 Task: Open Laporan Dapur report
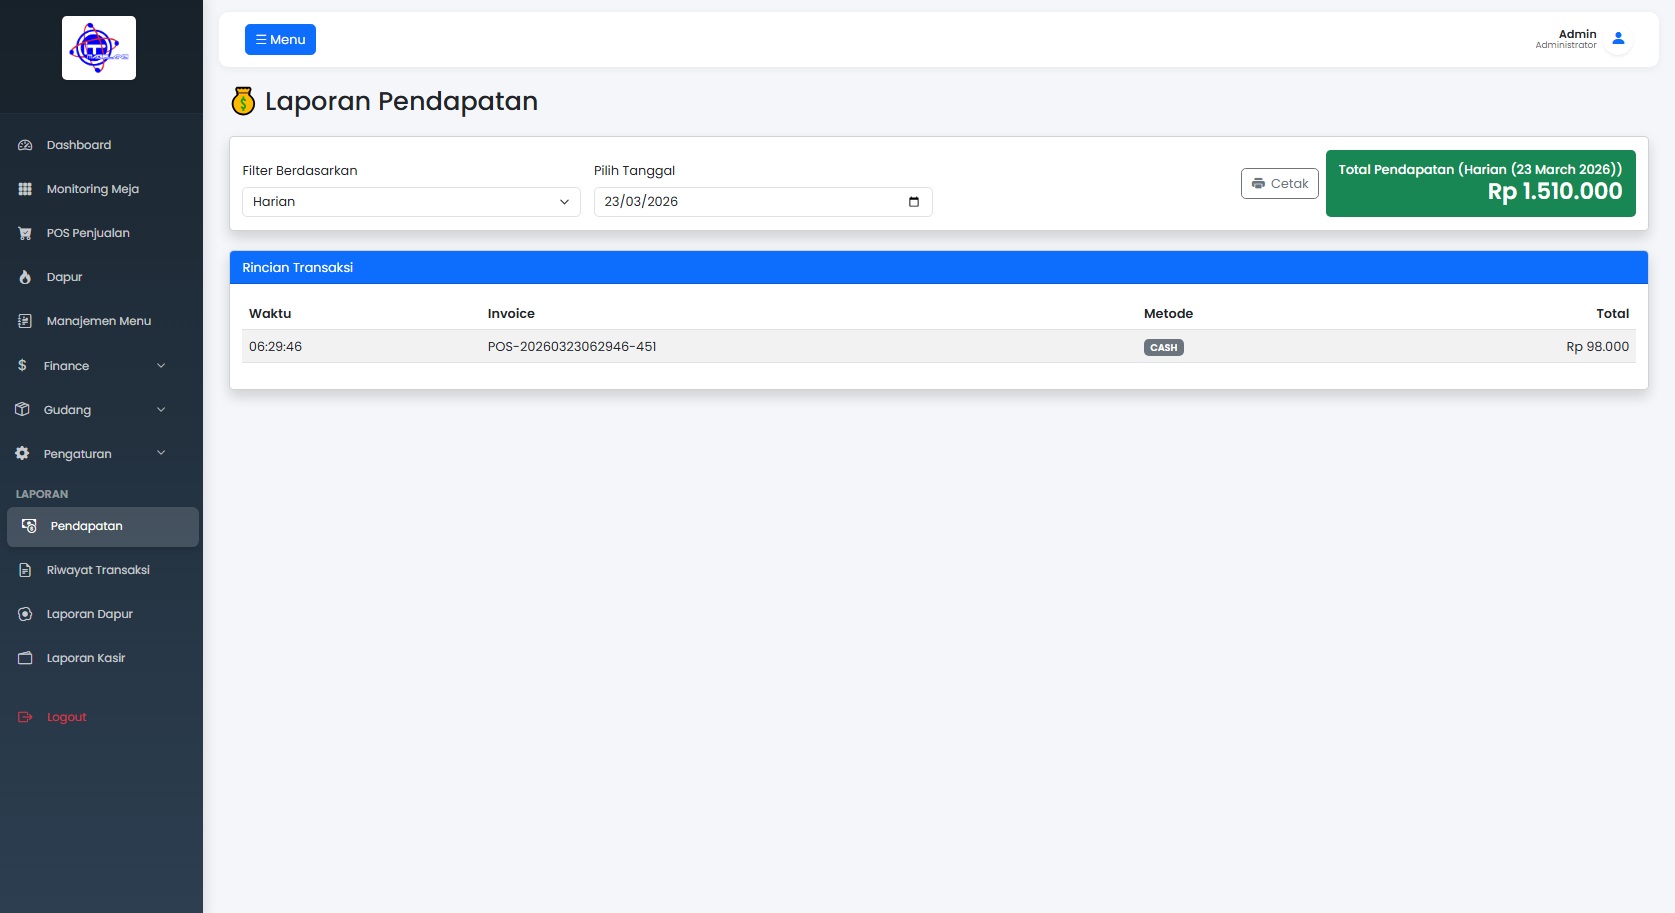click(x=90, y=614)
